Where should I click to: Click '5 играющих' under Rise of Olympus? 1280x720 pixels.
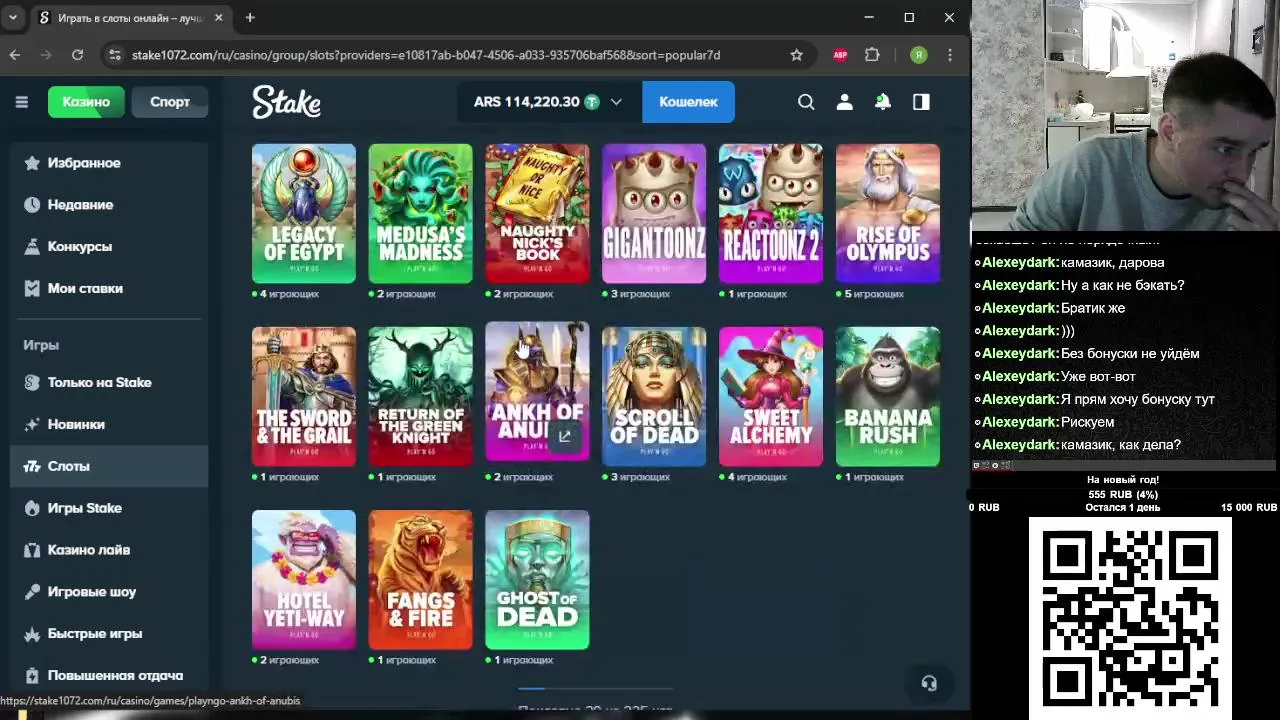(x=875, y=294)
